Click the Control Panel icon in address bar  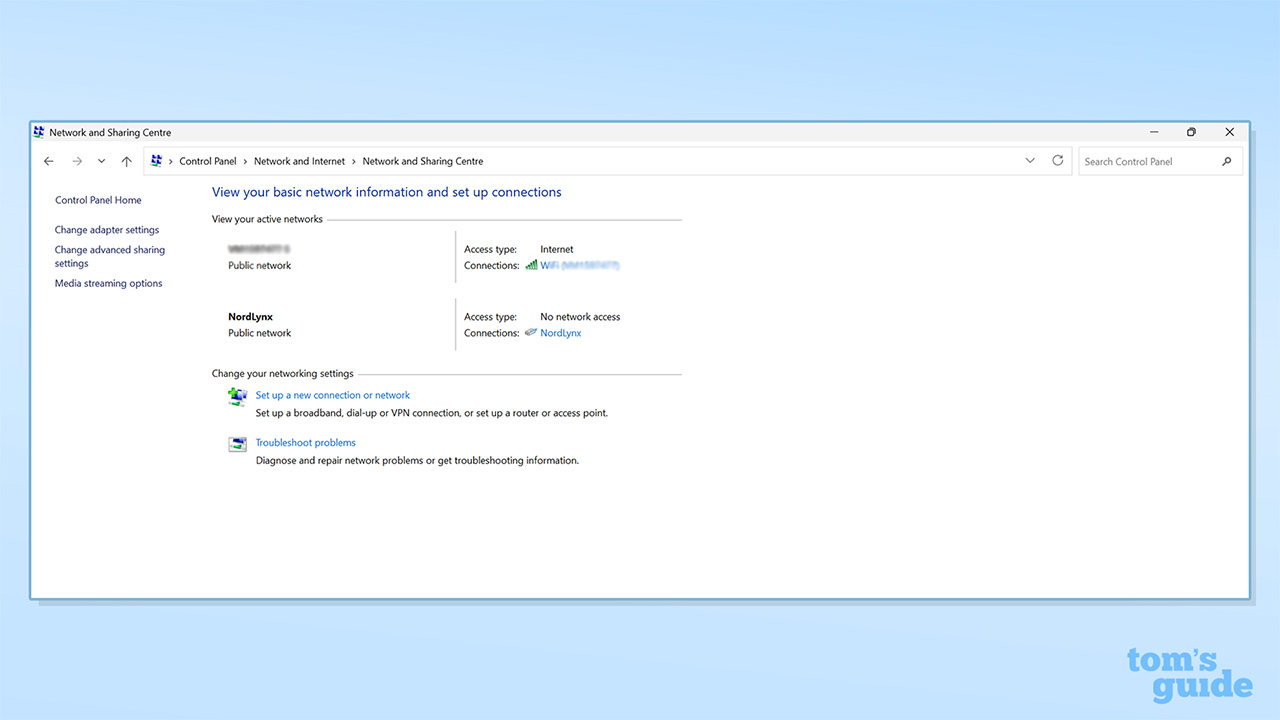[157, 161]
